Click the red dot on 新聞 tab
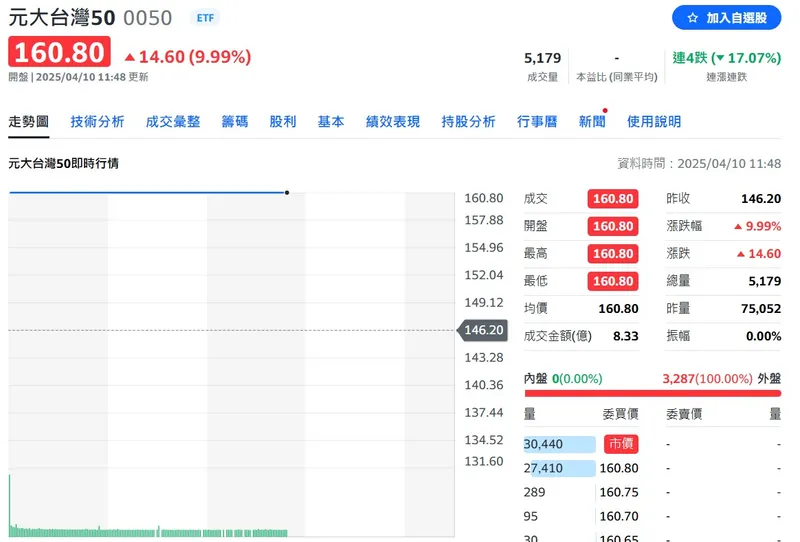 point(605,111)
